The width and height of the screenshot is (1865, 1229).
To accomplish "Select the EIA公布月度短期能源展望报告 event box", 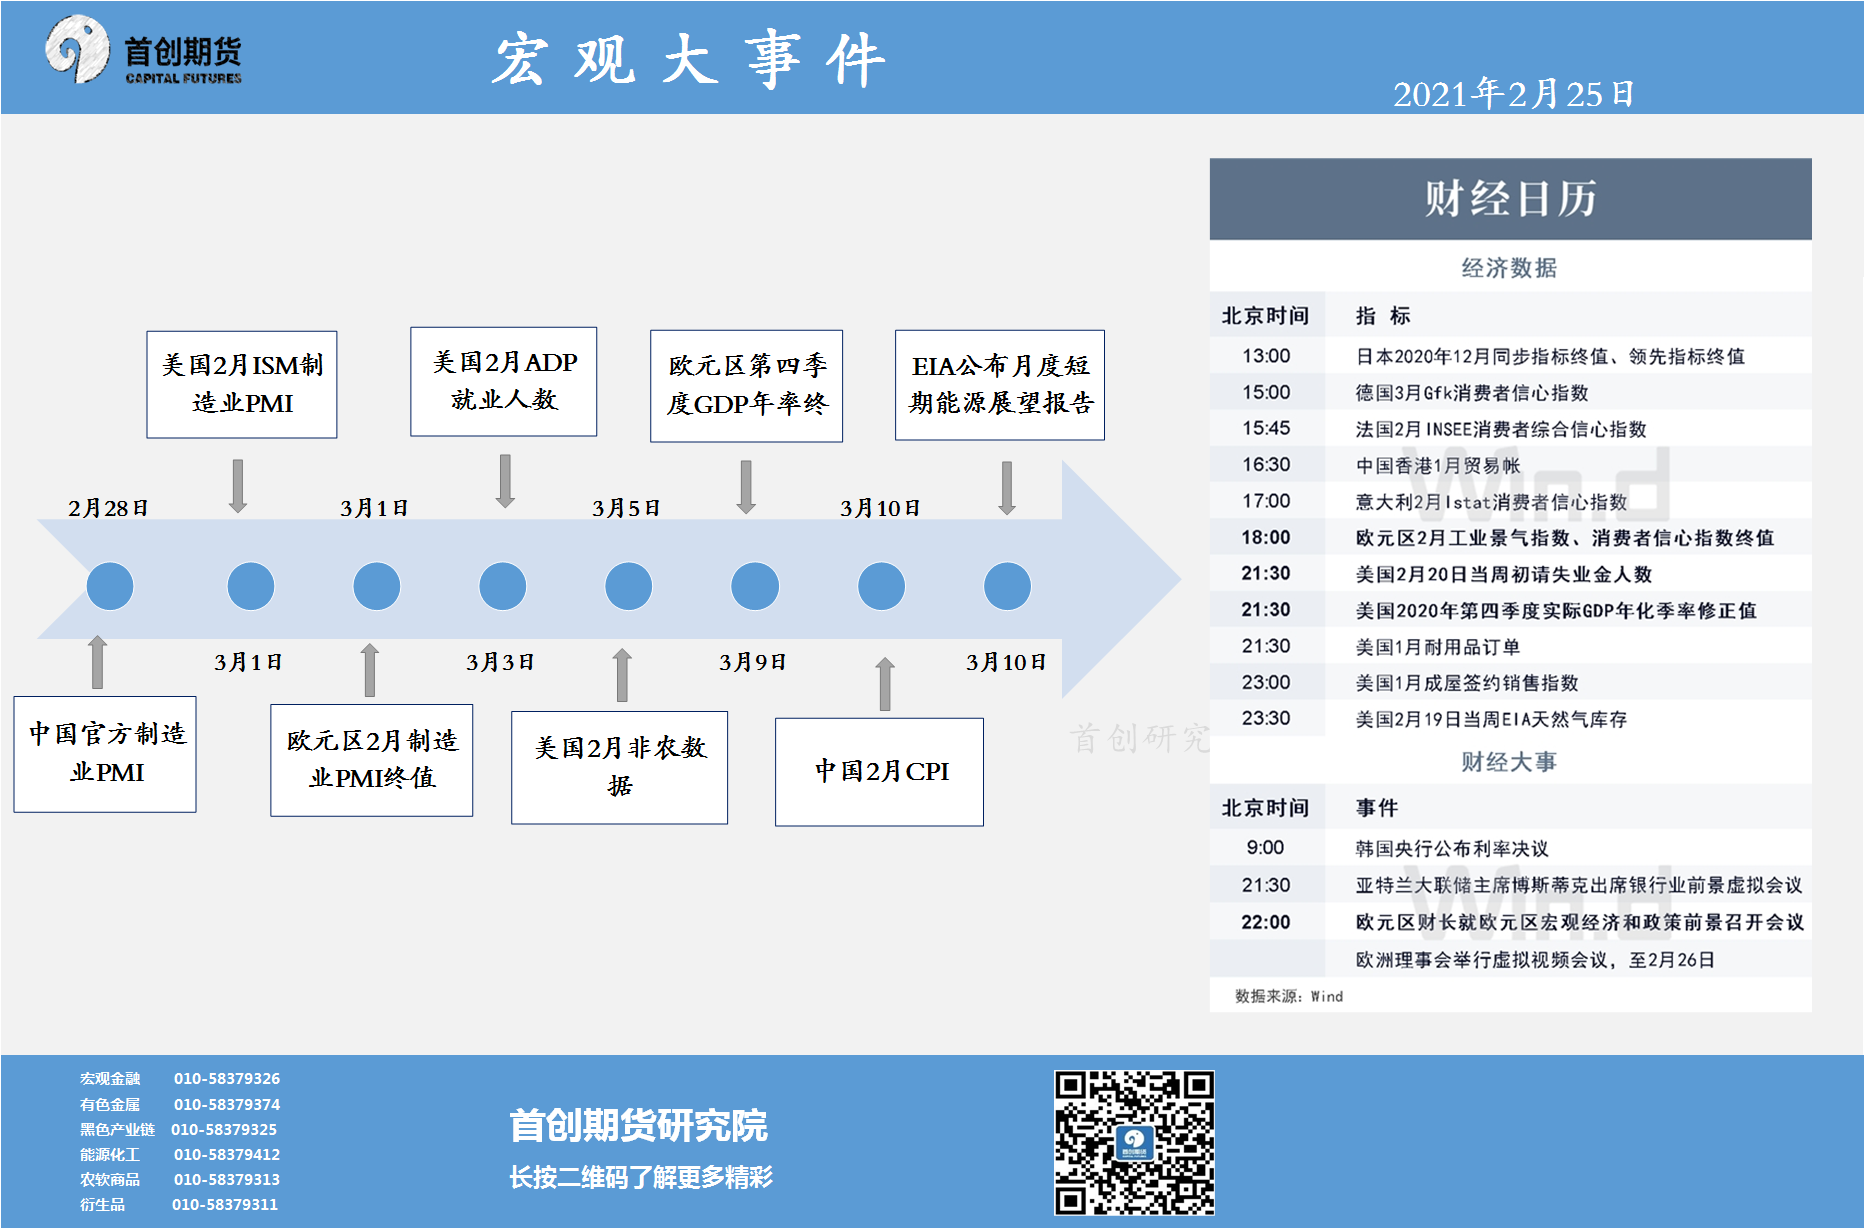I will [x=1000, y=385].
